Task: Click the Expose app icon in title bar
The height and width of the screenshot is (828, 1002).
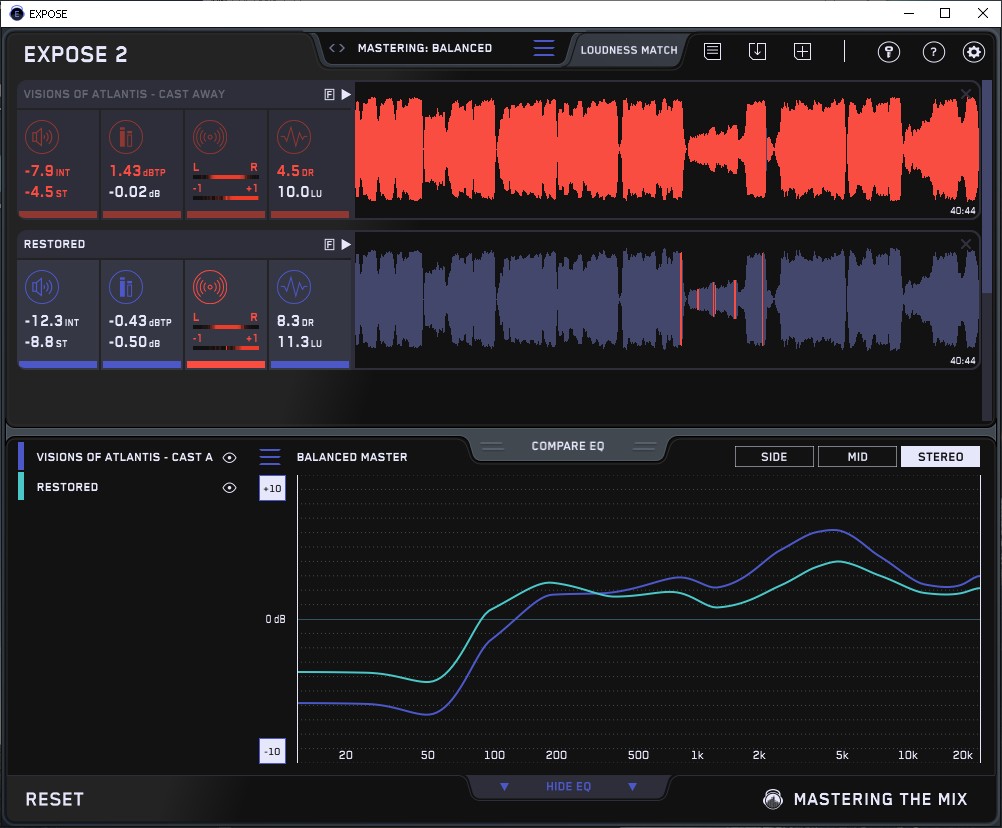Action: [x=17, y=13]
